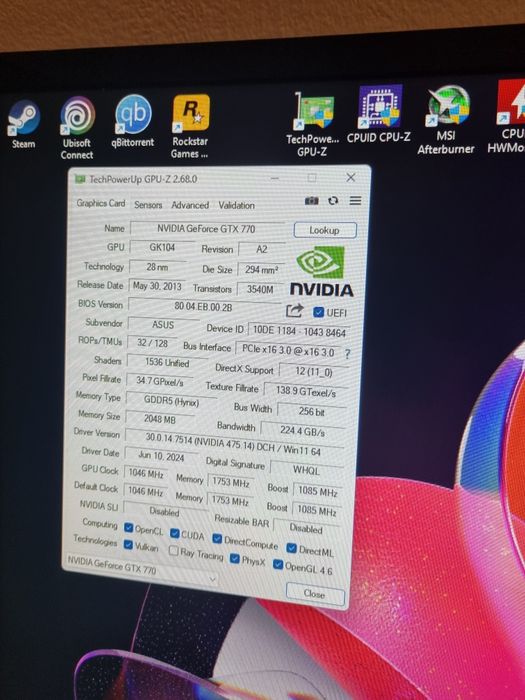Click Bus Interface field PCIe x16 3.0
The image size is (525, 700).
coord(288,350)
